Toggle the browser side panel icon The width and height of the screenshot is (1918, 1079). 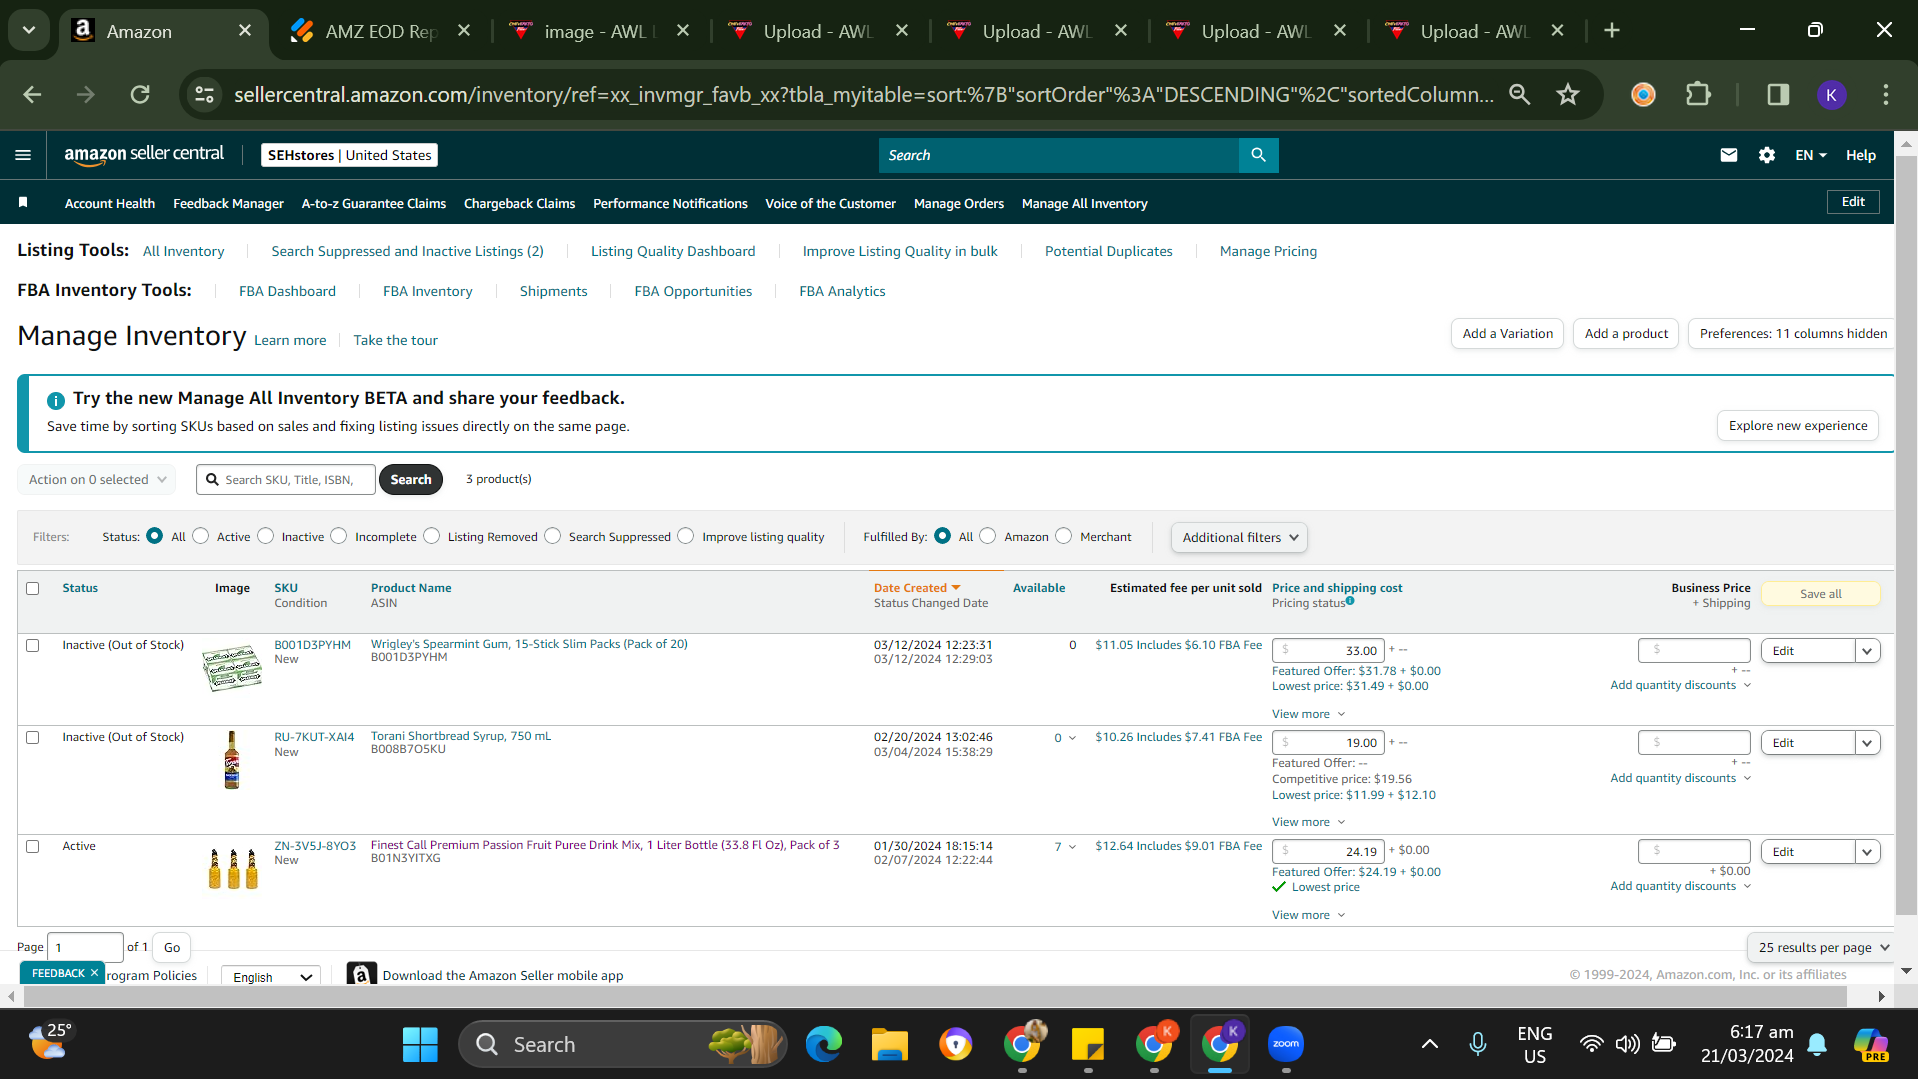point(1778,95)
